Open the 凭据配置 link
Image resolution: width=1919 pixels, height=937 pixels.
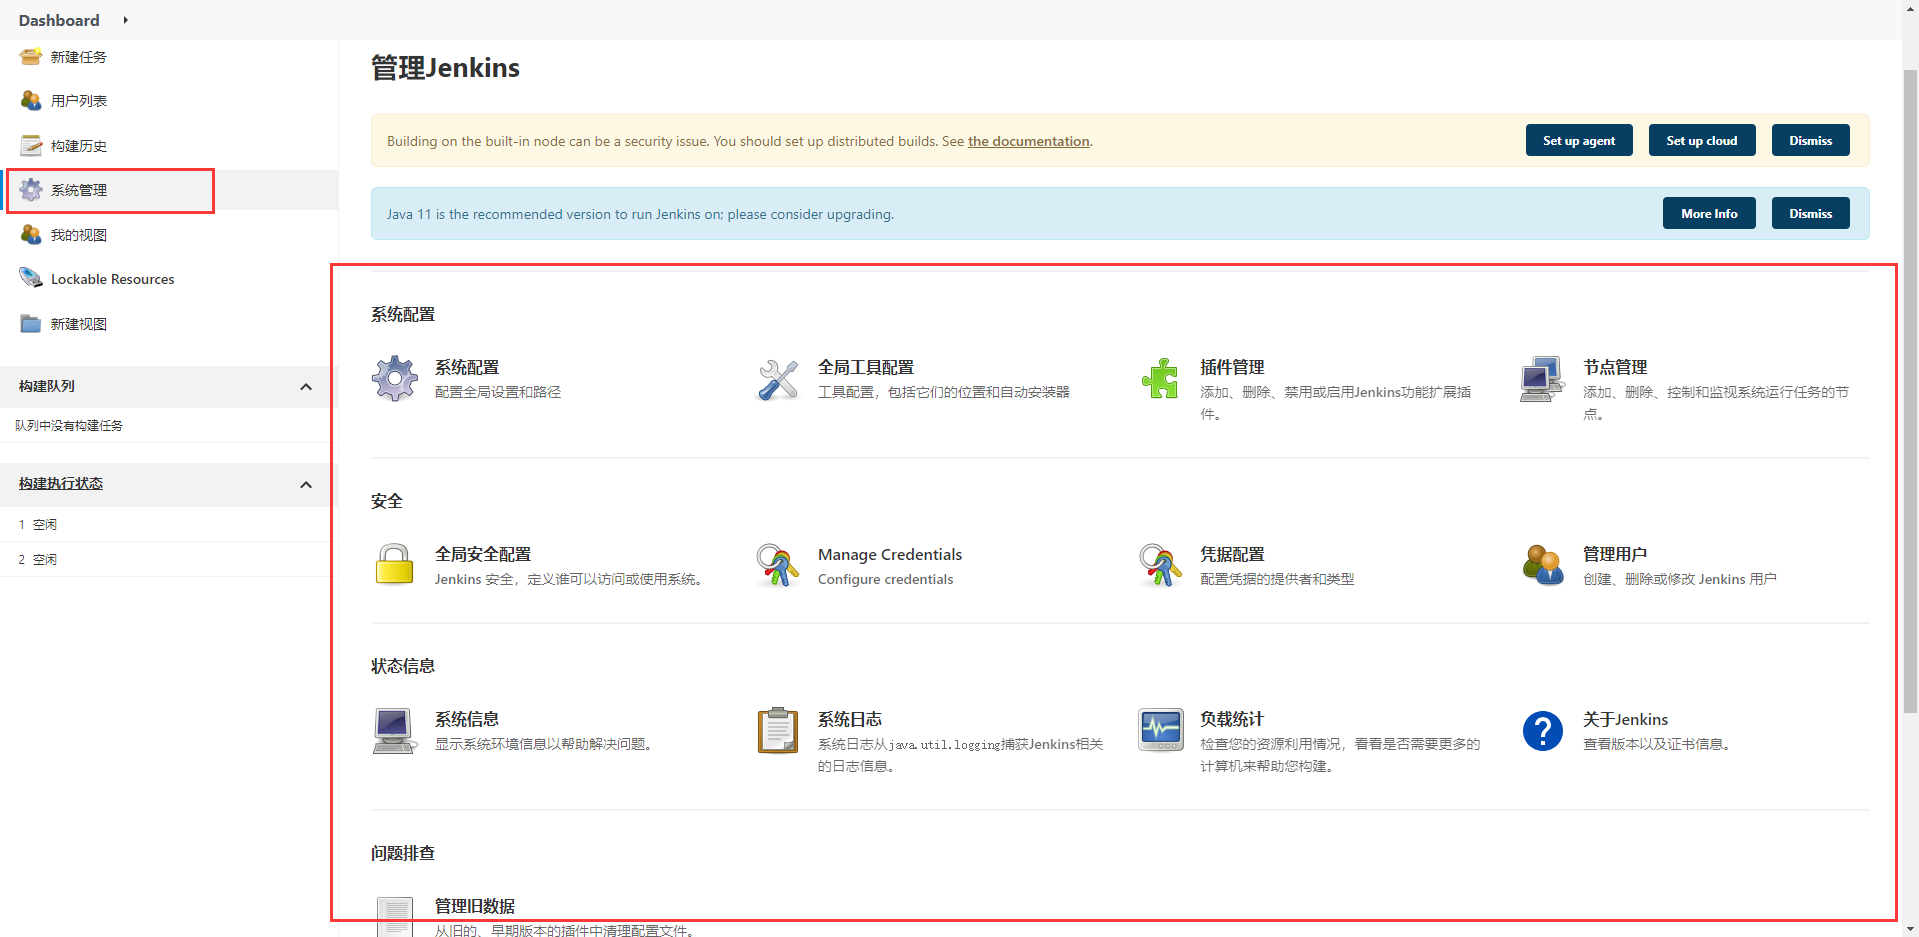[1232, 554]
